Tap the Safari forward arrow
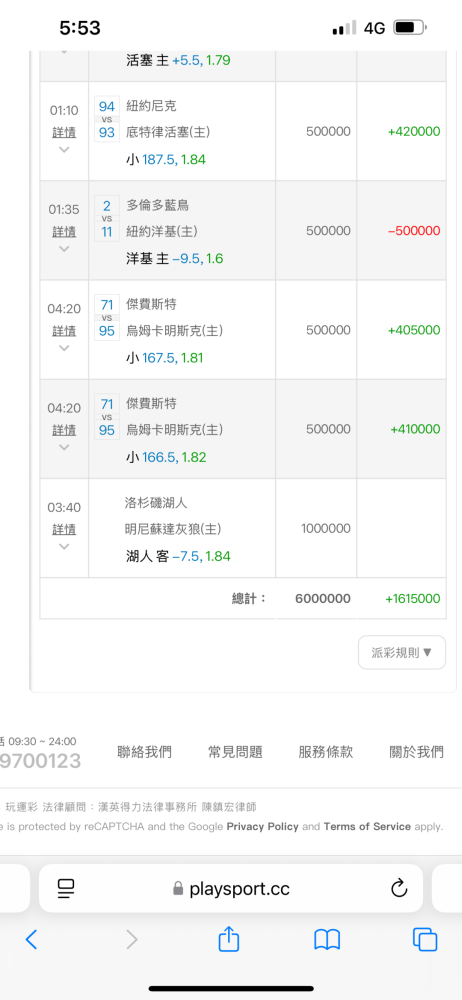 click(131, 939)
